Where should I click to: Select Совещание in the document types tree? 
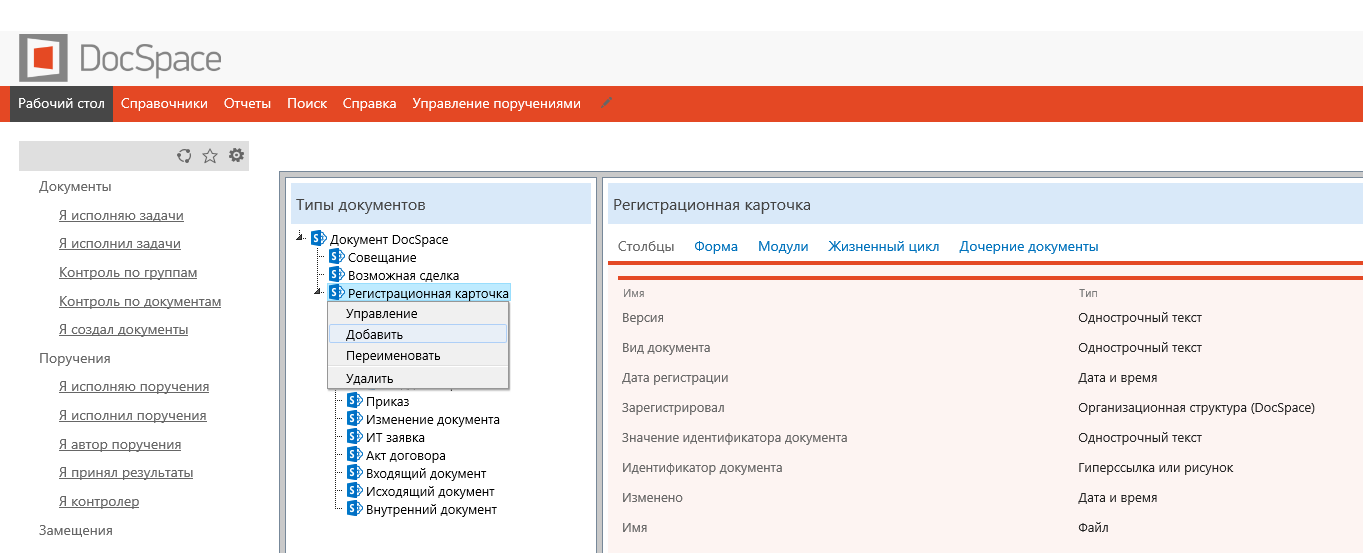pos(382,257)
